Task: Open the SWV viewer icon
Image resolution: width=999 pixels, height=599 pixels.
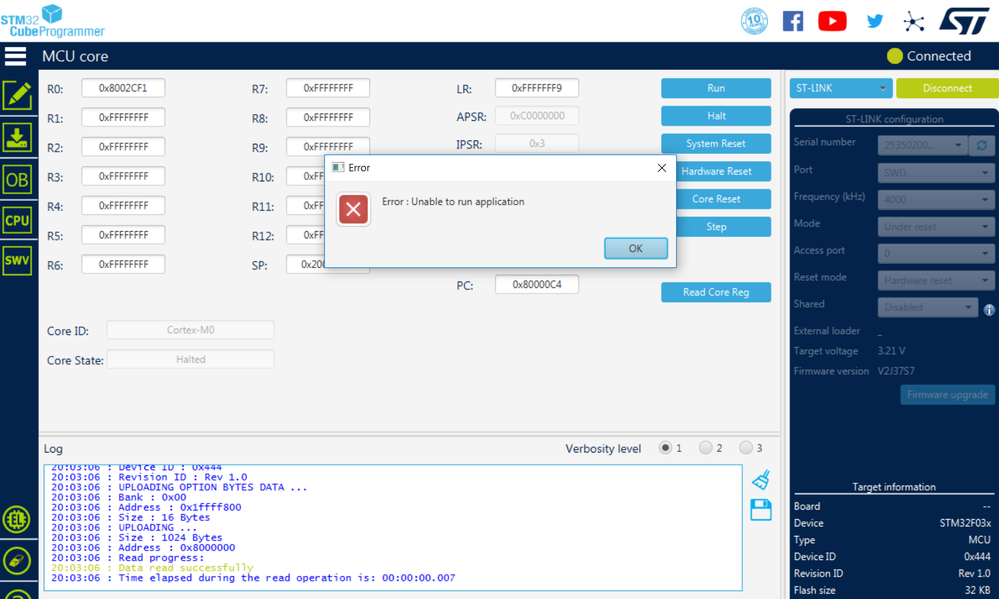Action: (17, 260)
